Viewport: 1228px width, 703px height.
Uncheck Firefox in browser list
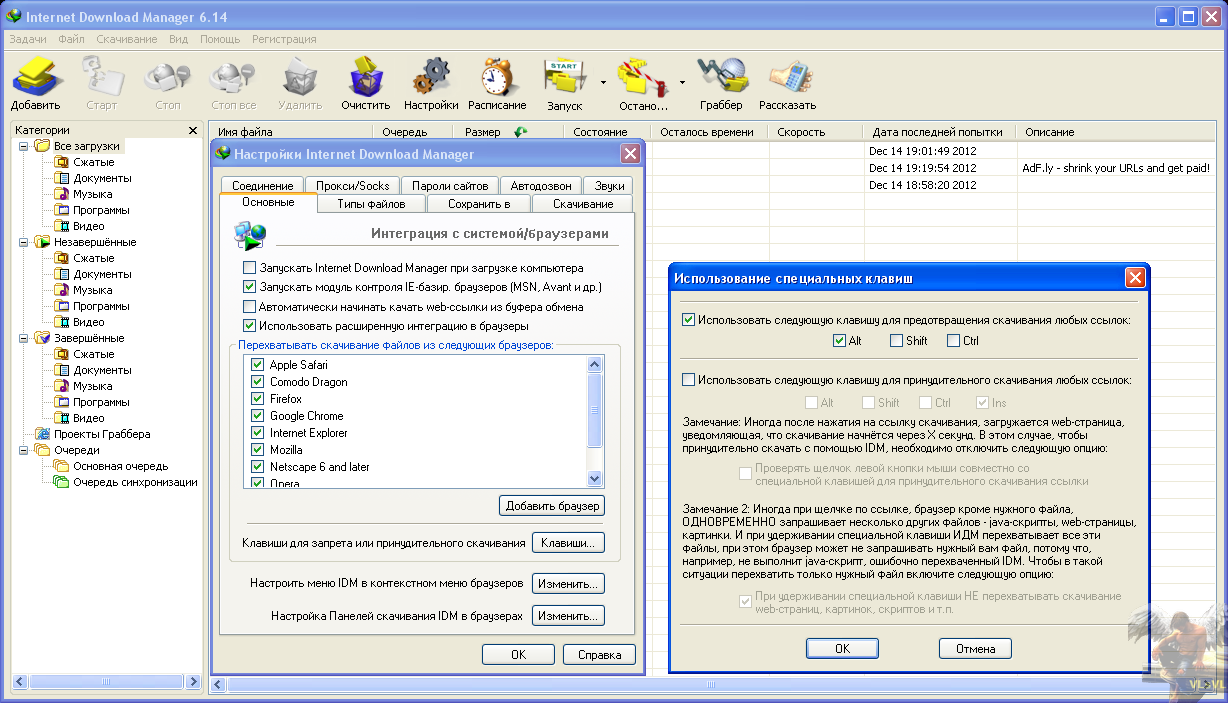258,399
